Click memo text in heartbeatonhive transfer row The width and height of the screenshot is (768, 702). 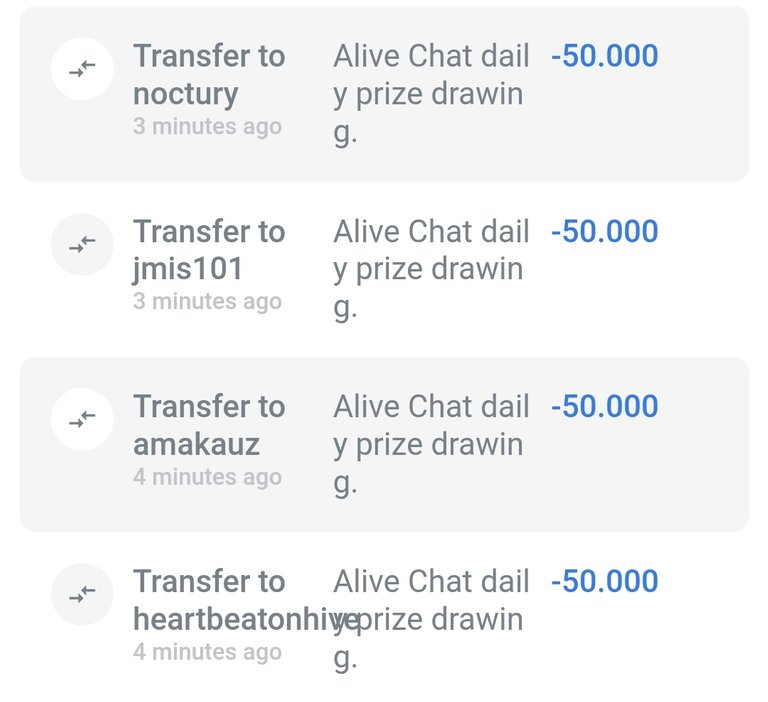431,619
